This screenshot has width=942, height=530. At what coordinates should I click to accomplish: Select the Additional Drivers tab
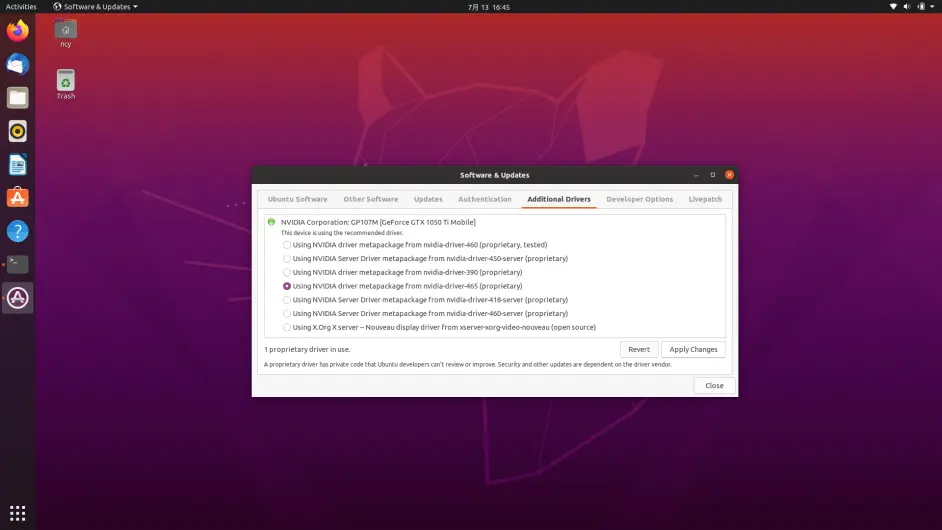pyautogui.click(x=559, y=200)
